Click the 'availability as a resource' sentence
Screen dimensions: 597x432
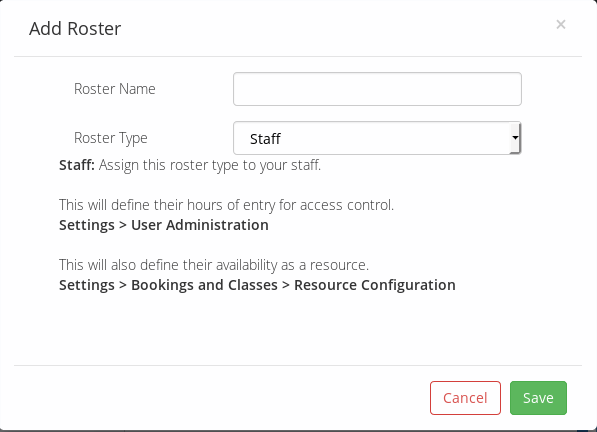point(214,265)
